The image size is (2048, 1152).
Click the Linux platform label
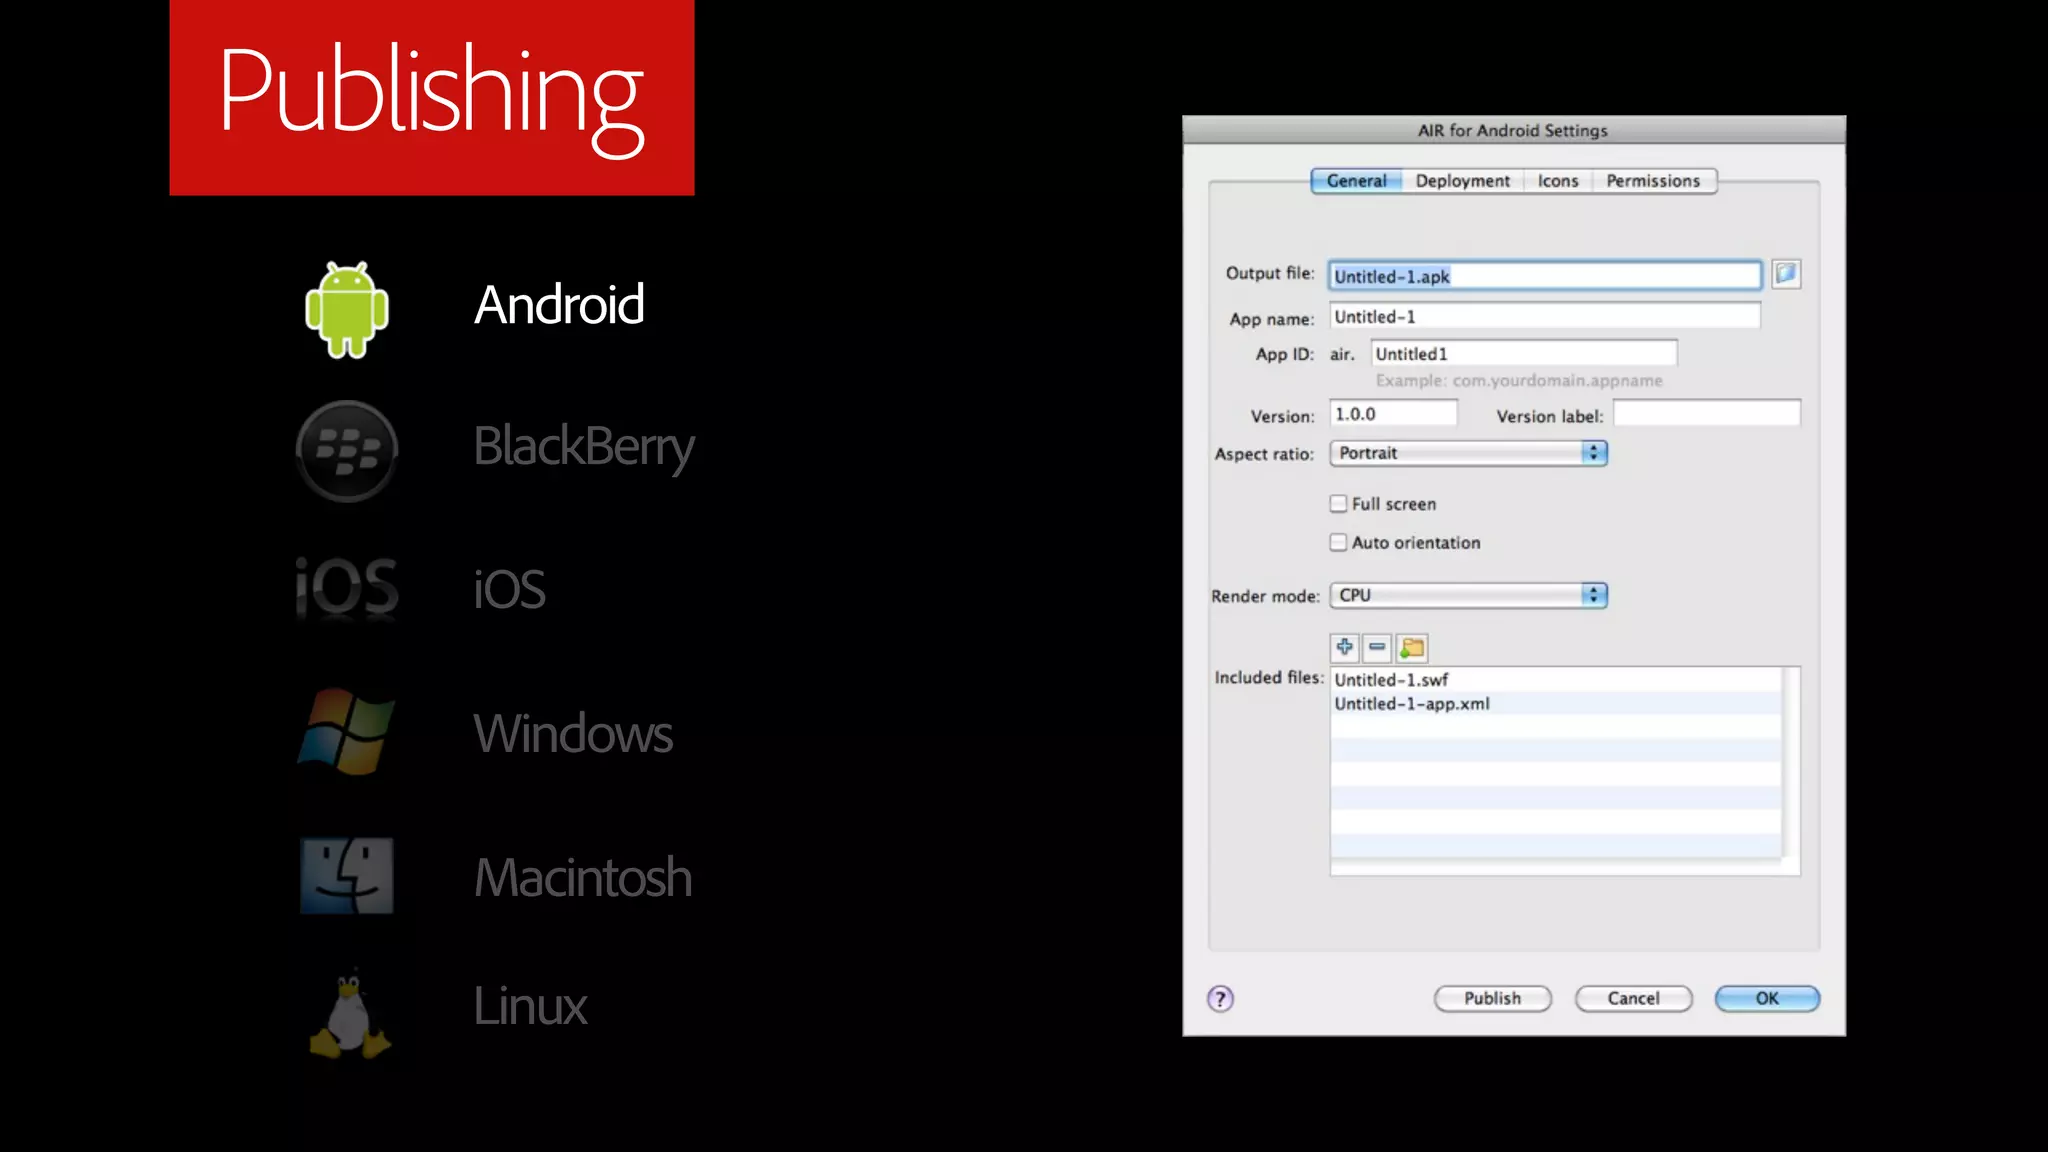[530, 1005]
